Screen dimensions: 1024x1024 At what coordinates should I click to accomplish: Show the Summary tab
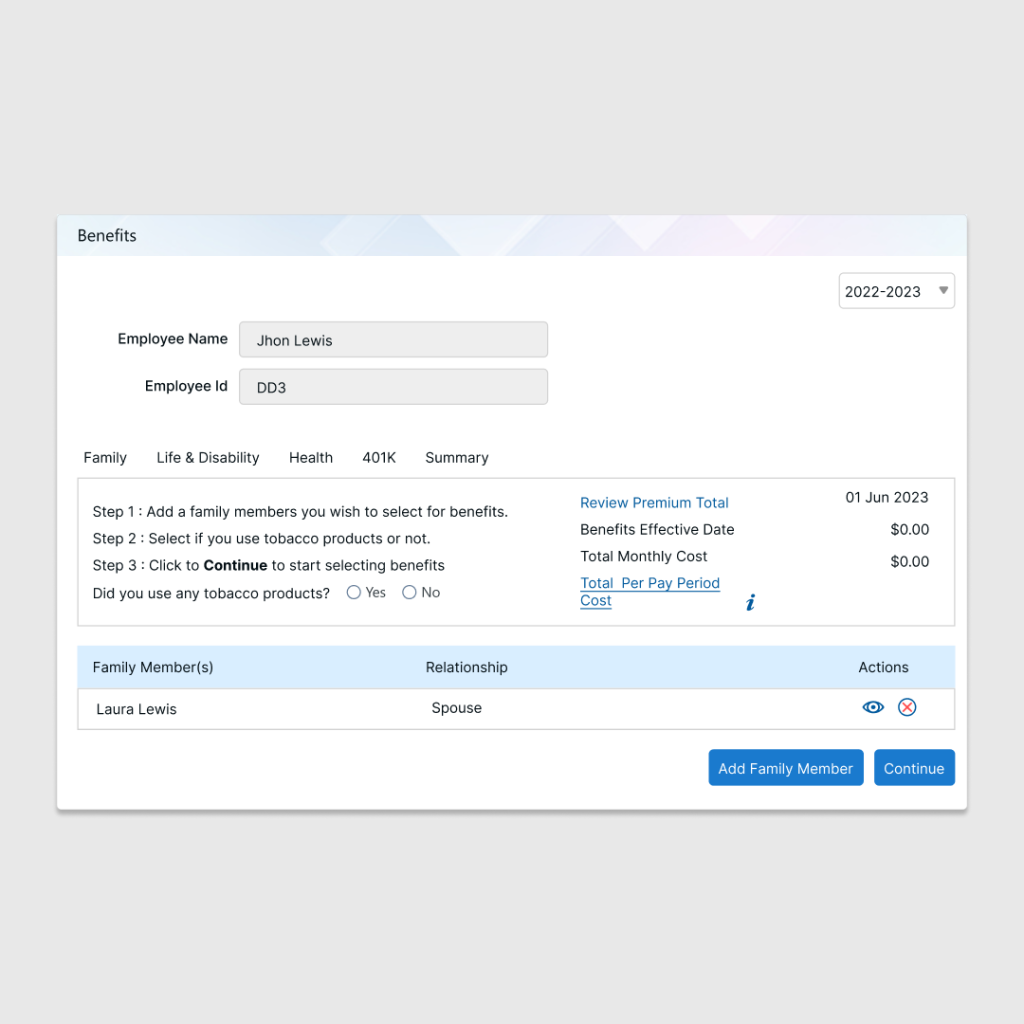coord(457,458)
